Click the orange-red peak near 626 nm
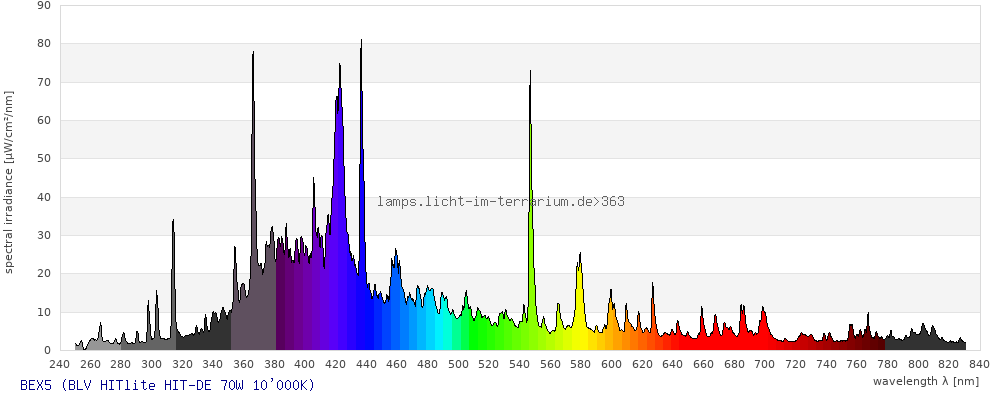The image size is (1000, 400). click(x=652, y=318)
